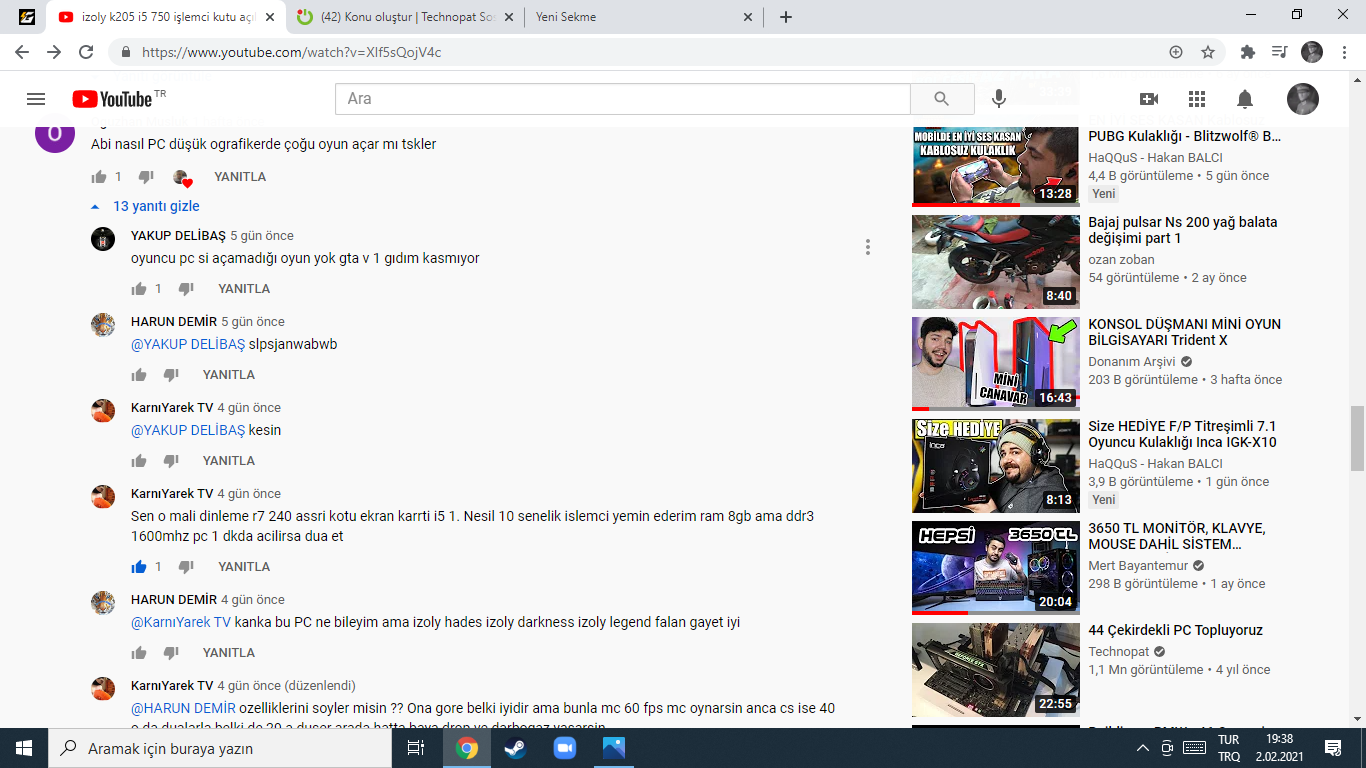This screenshot has height=768, width=1366.
Task: Dislike YAKUP DELİBAŞ's "oyuncu pc si" reply
Action: pos(186,289)
